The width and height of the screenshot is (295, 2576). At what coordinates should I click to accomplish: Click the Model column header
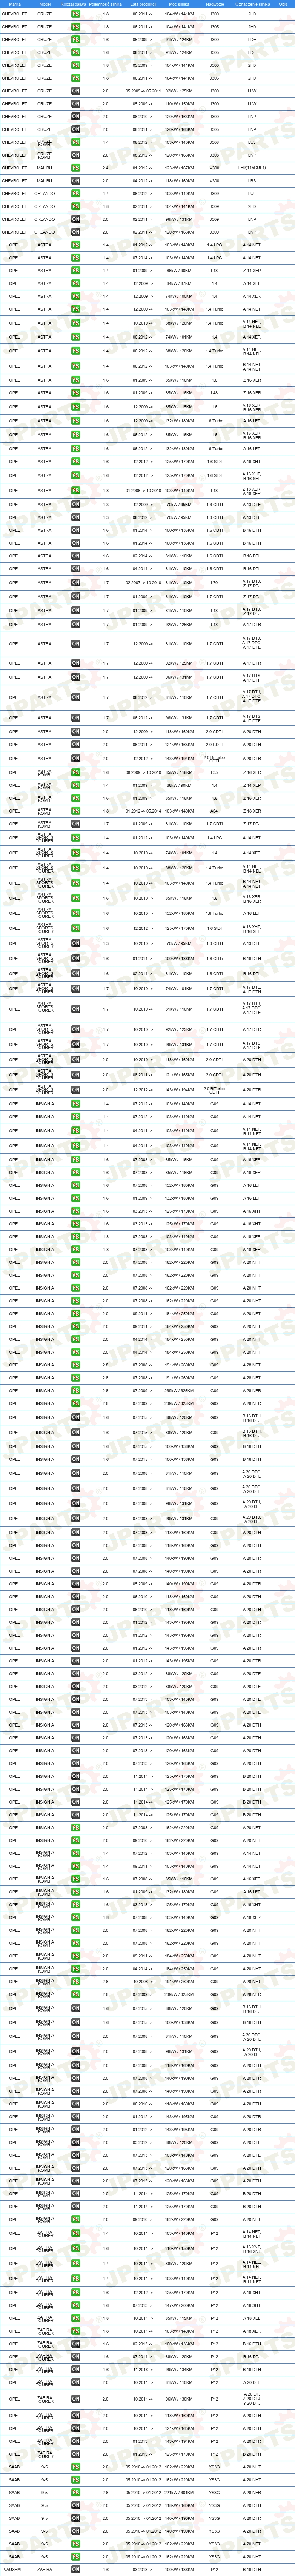[x=44, y=4]
